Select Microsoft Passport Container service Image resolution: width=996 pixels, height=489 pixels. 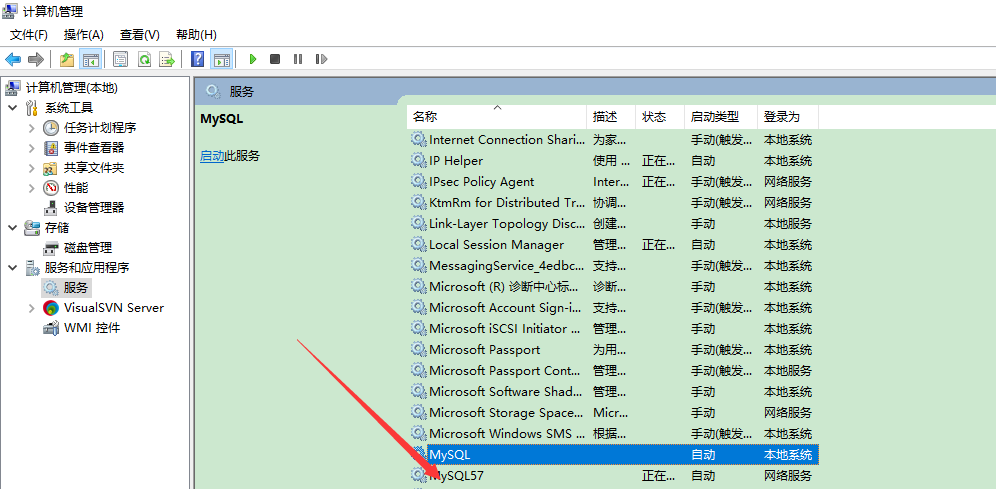614,370
